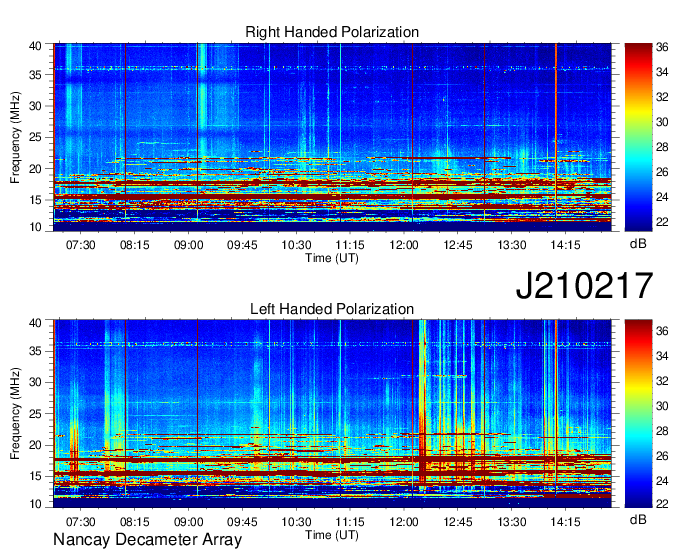Click 13:30 time tick under Left Handed plot
Image resolution: width=680 pixels, height=552 pixels.
512,522
